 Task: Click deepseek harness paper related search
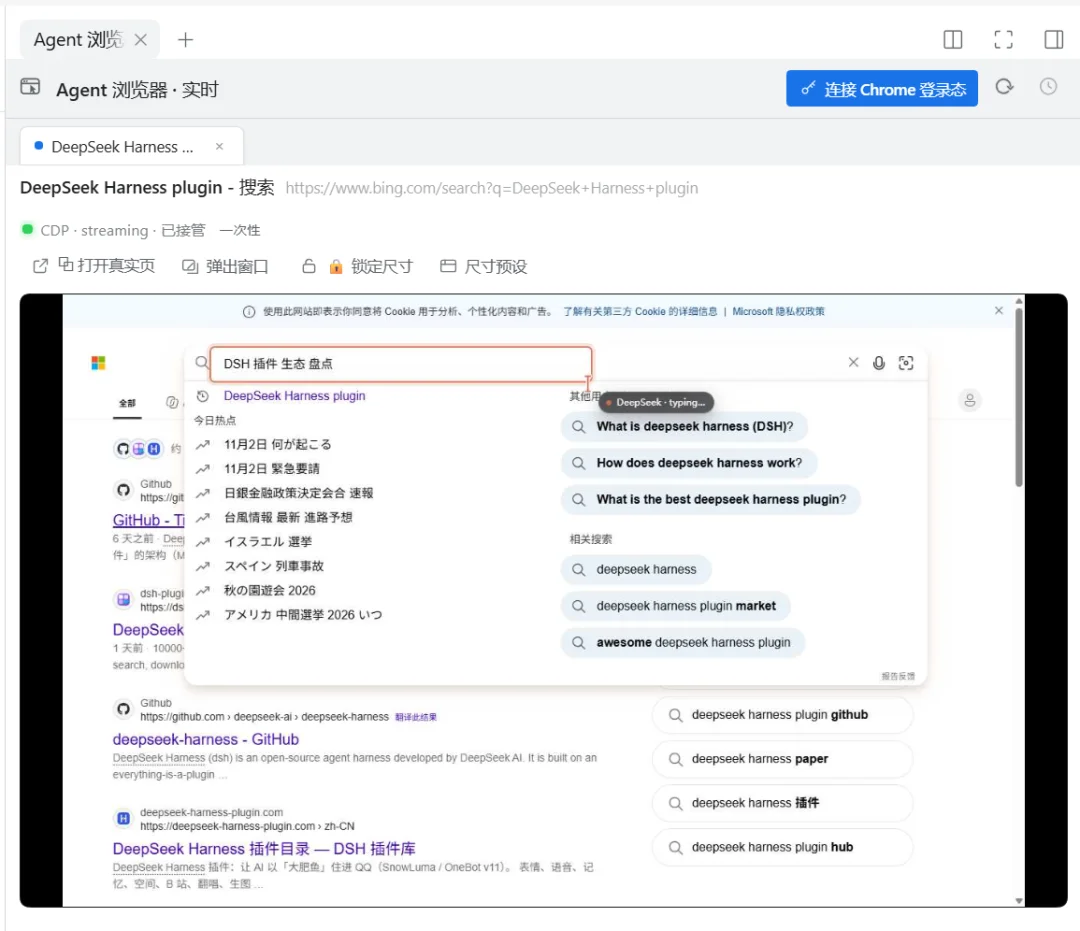click(x=782, y=759)
